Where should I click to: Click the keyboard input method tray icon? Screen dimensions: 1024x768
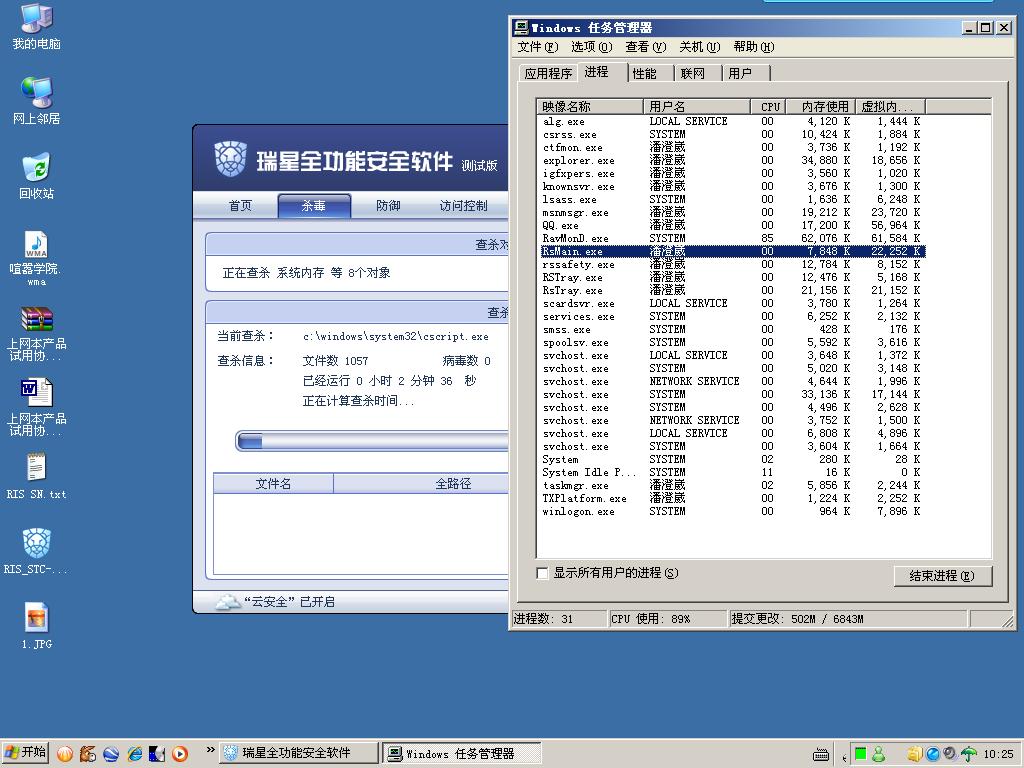pyautogui.click(x=821, y=754)
